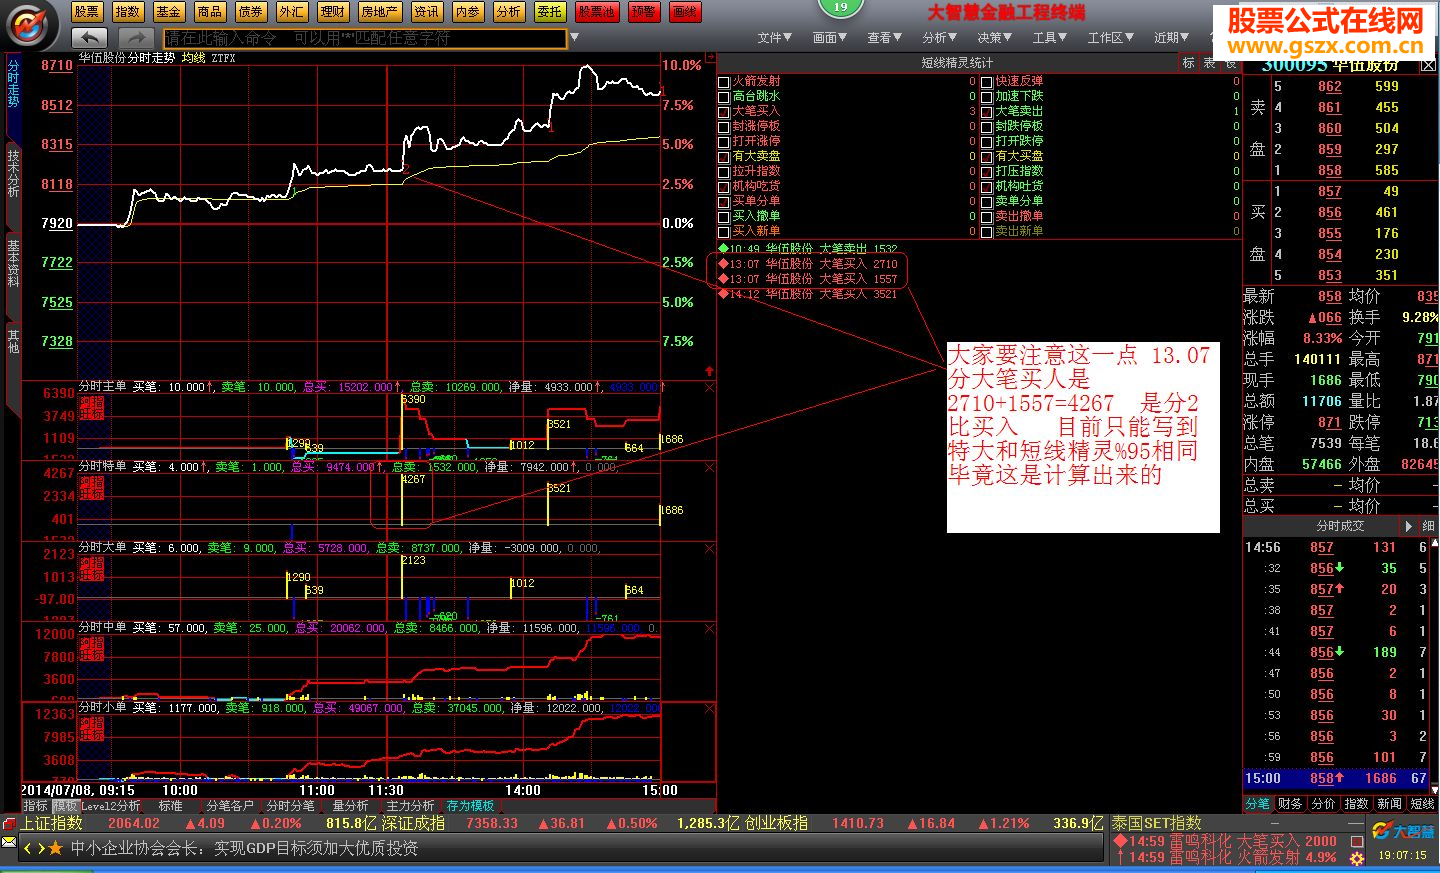
Task: Open the 技术分析 side tab
Action: coord(13,174)
